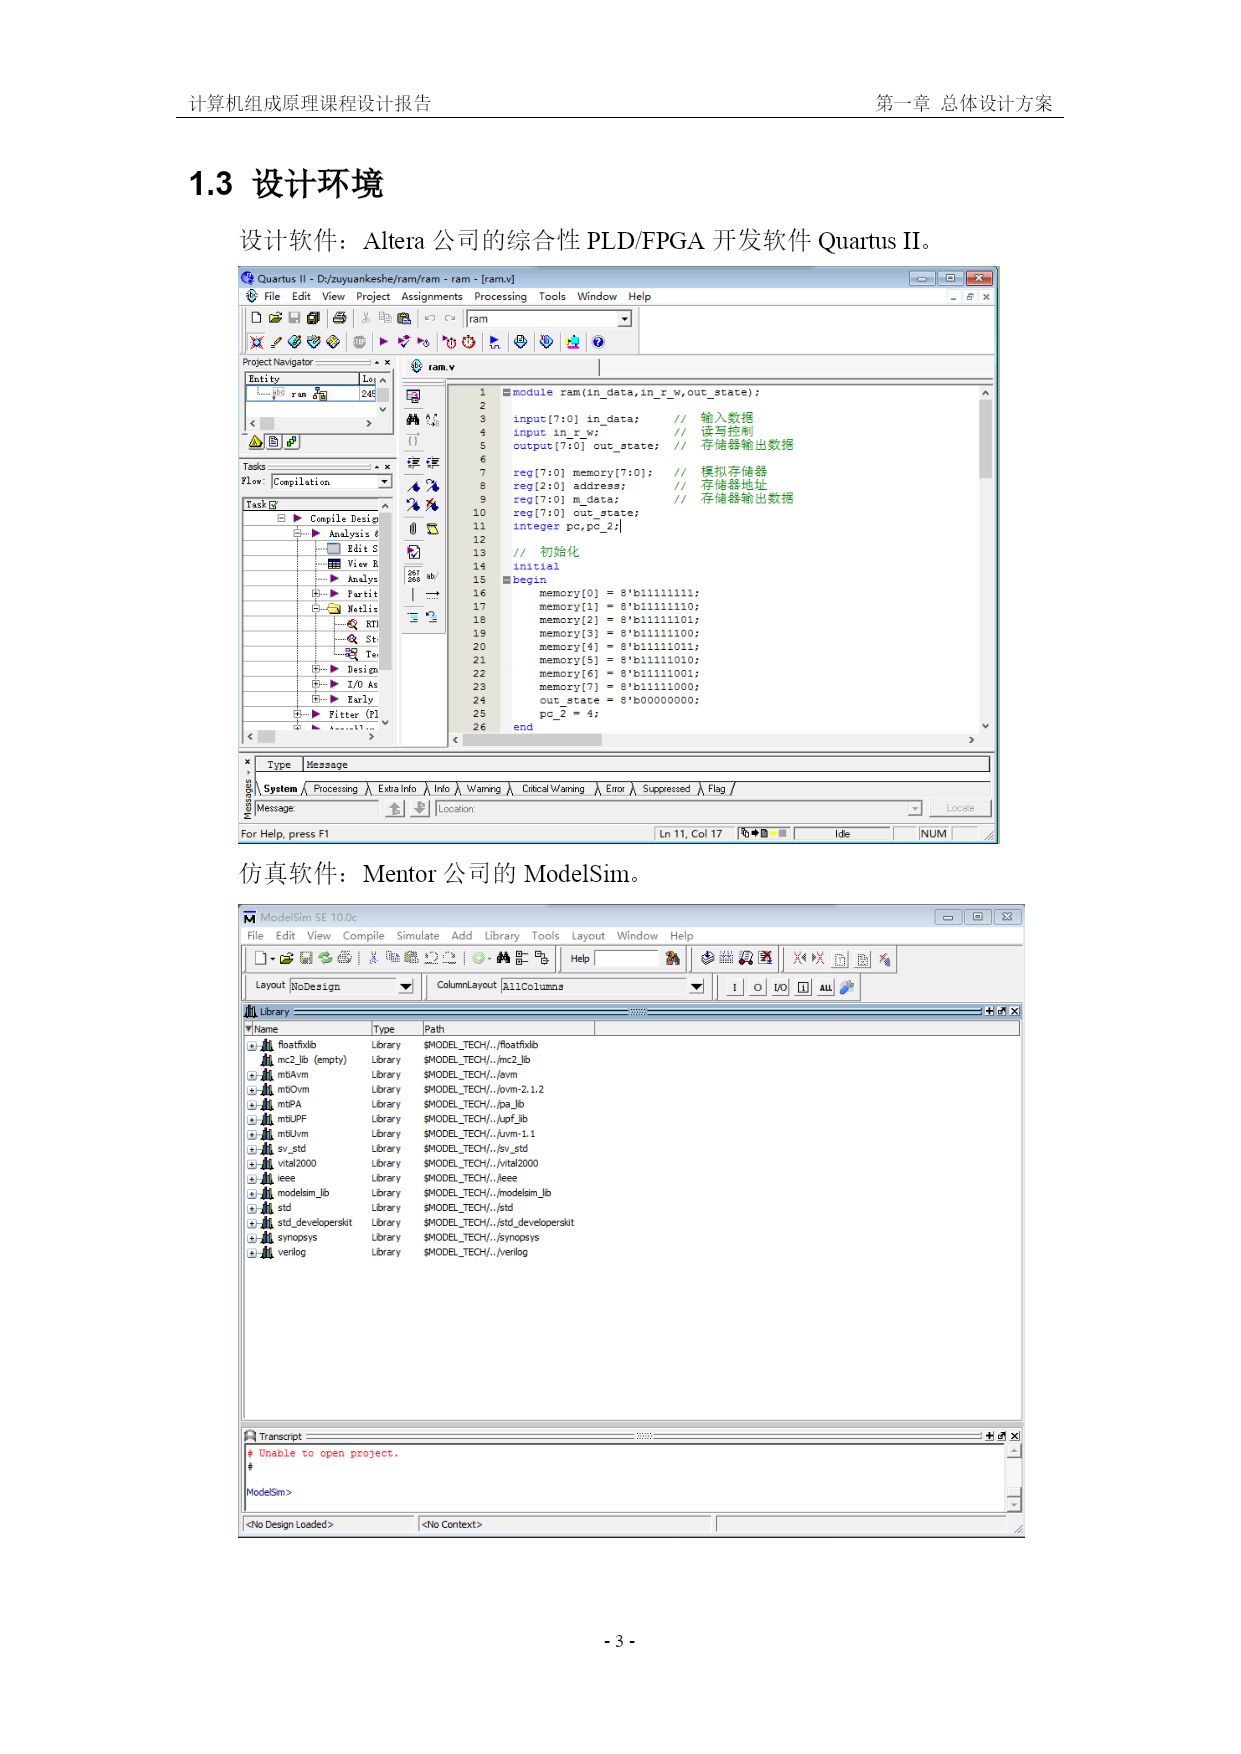Click the Help search input field in ModelSim
1241x1754 pixels.
click(628, 959)
